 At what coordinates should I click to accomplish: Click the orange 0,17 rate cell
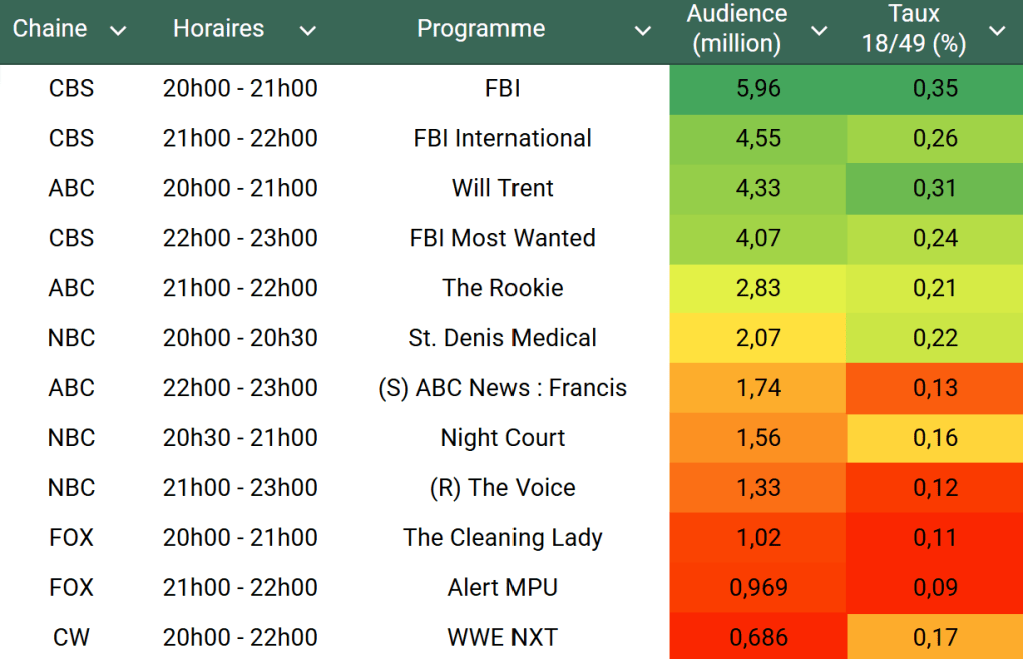pyautogui.click(x=935, y=637)
